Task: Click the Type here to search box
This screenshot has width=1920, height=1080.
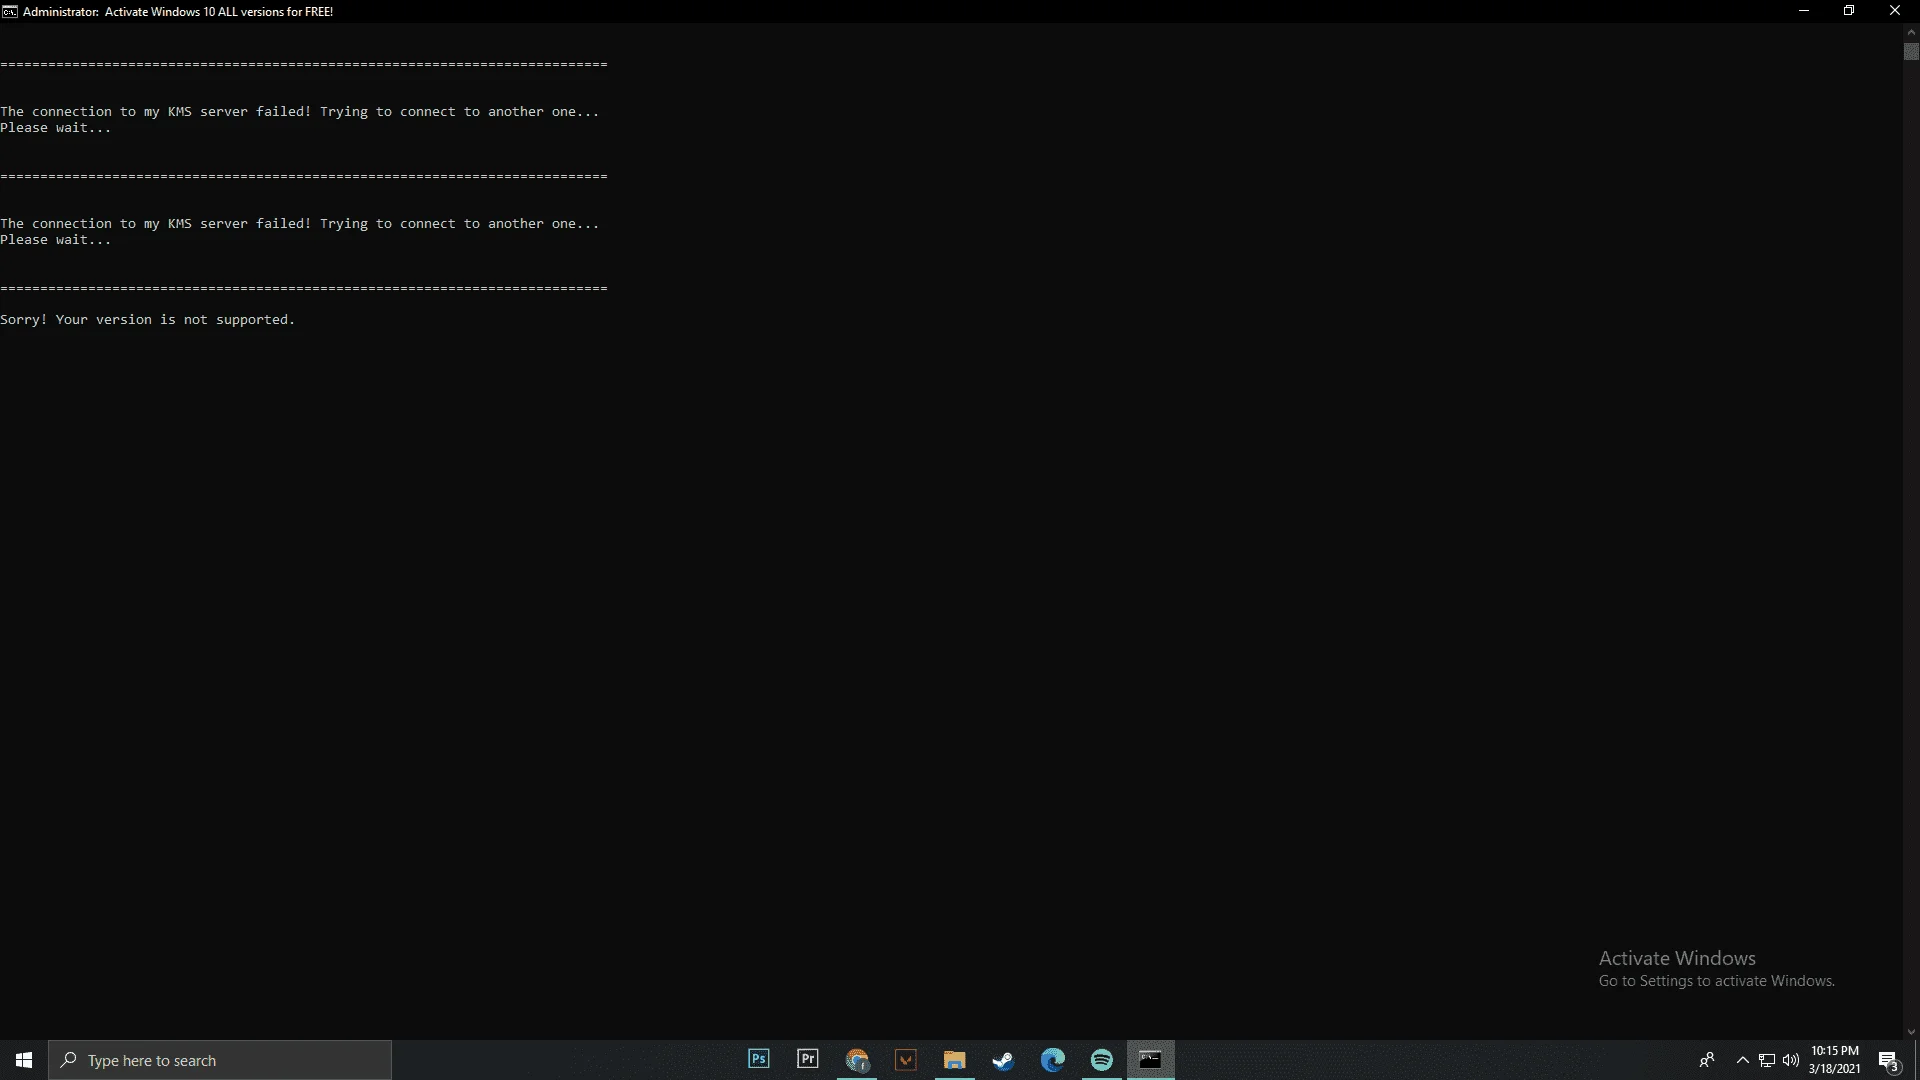Action: pyautogui.click(x=220, y=1060)
